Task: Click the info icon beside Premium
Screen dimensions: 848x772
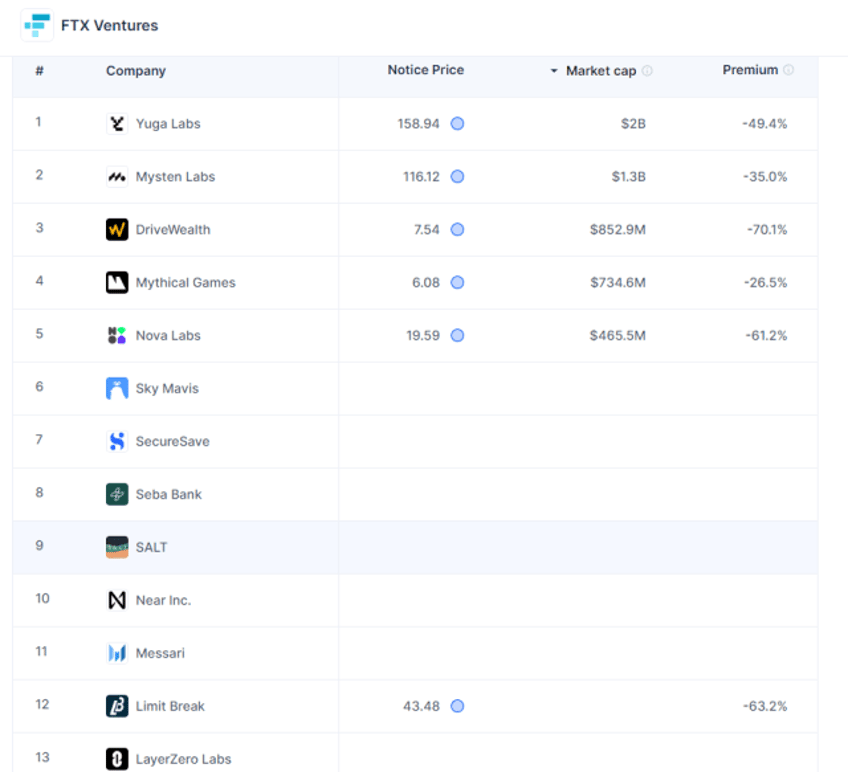Action: (x=789, y=70)
